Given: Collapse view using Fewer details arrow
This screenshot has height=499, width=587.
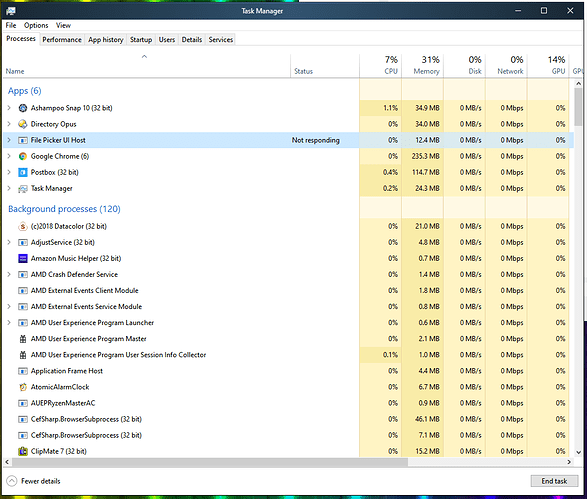Looking at the screenshot, I should [12, 481].
